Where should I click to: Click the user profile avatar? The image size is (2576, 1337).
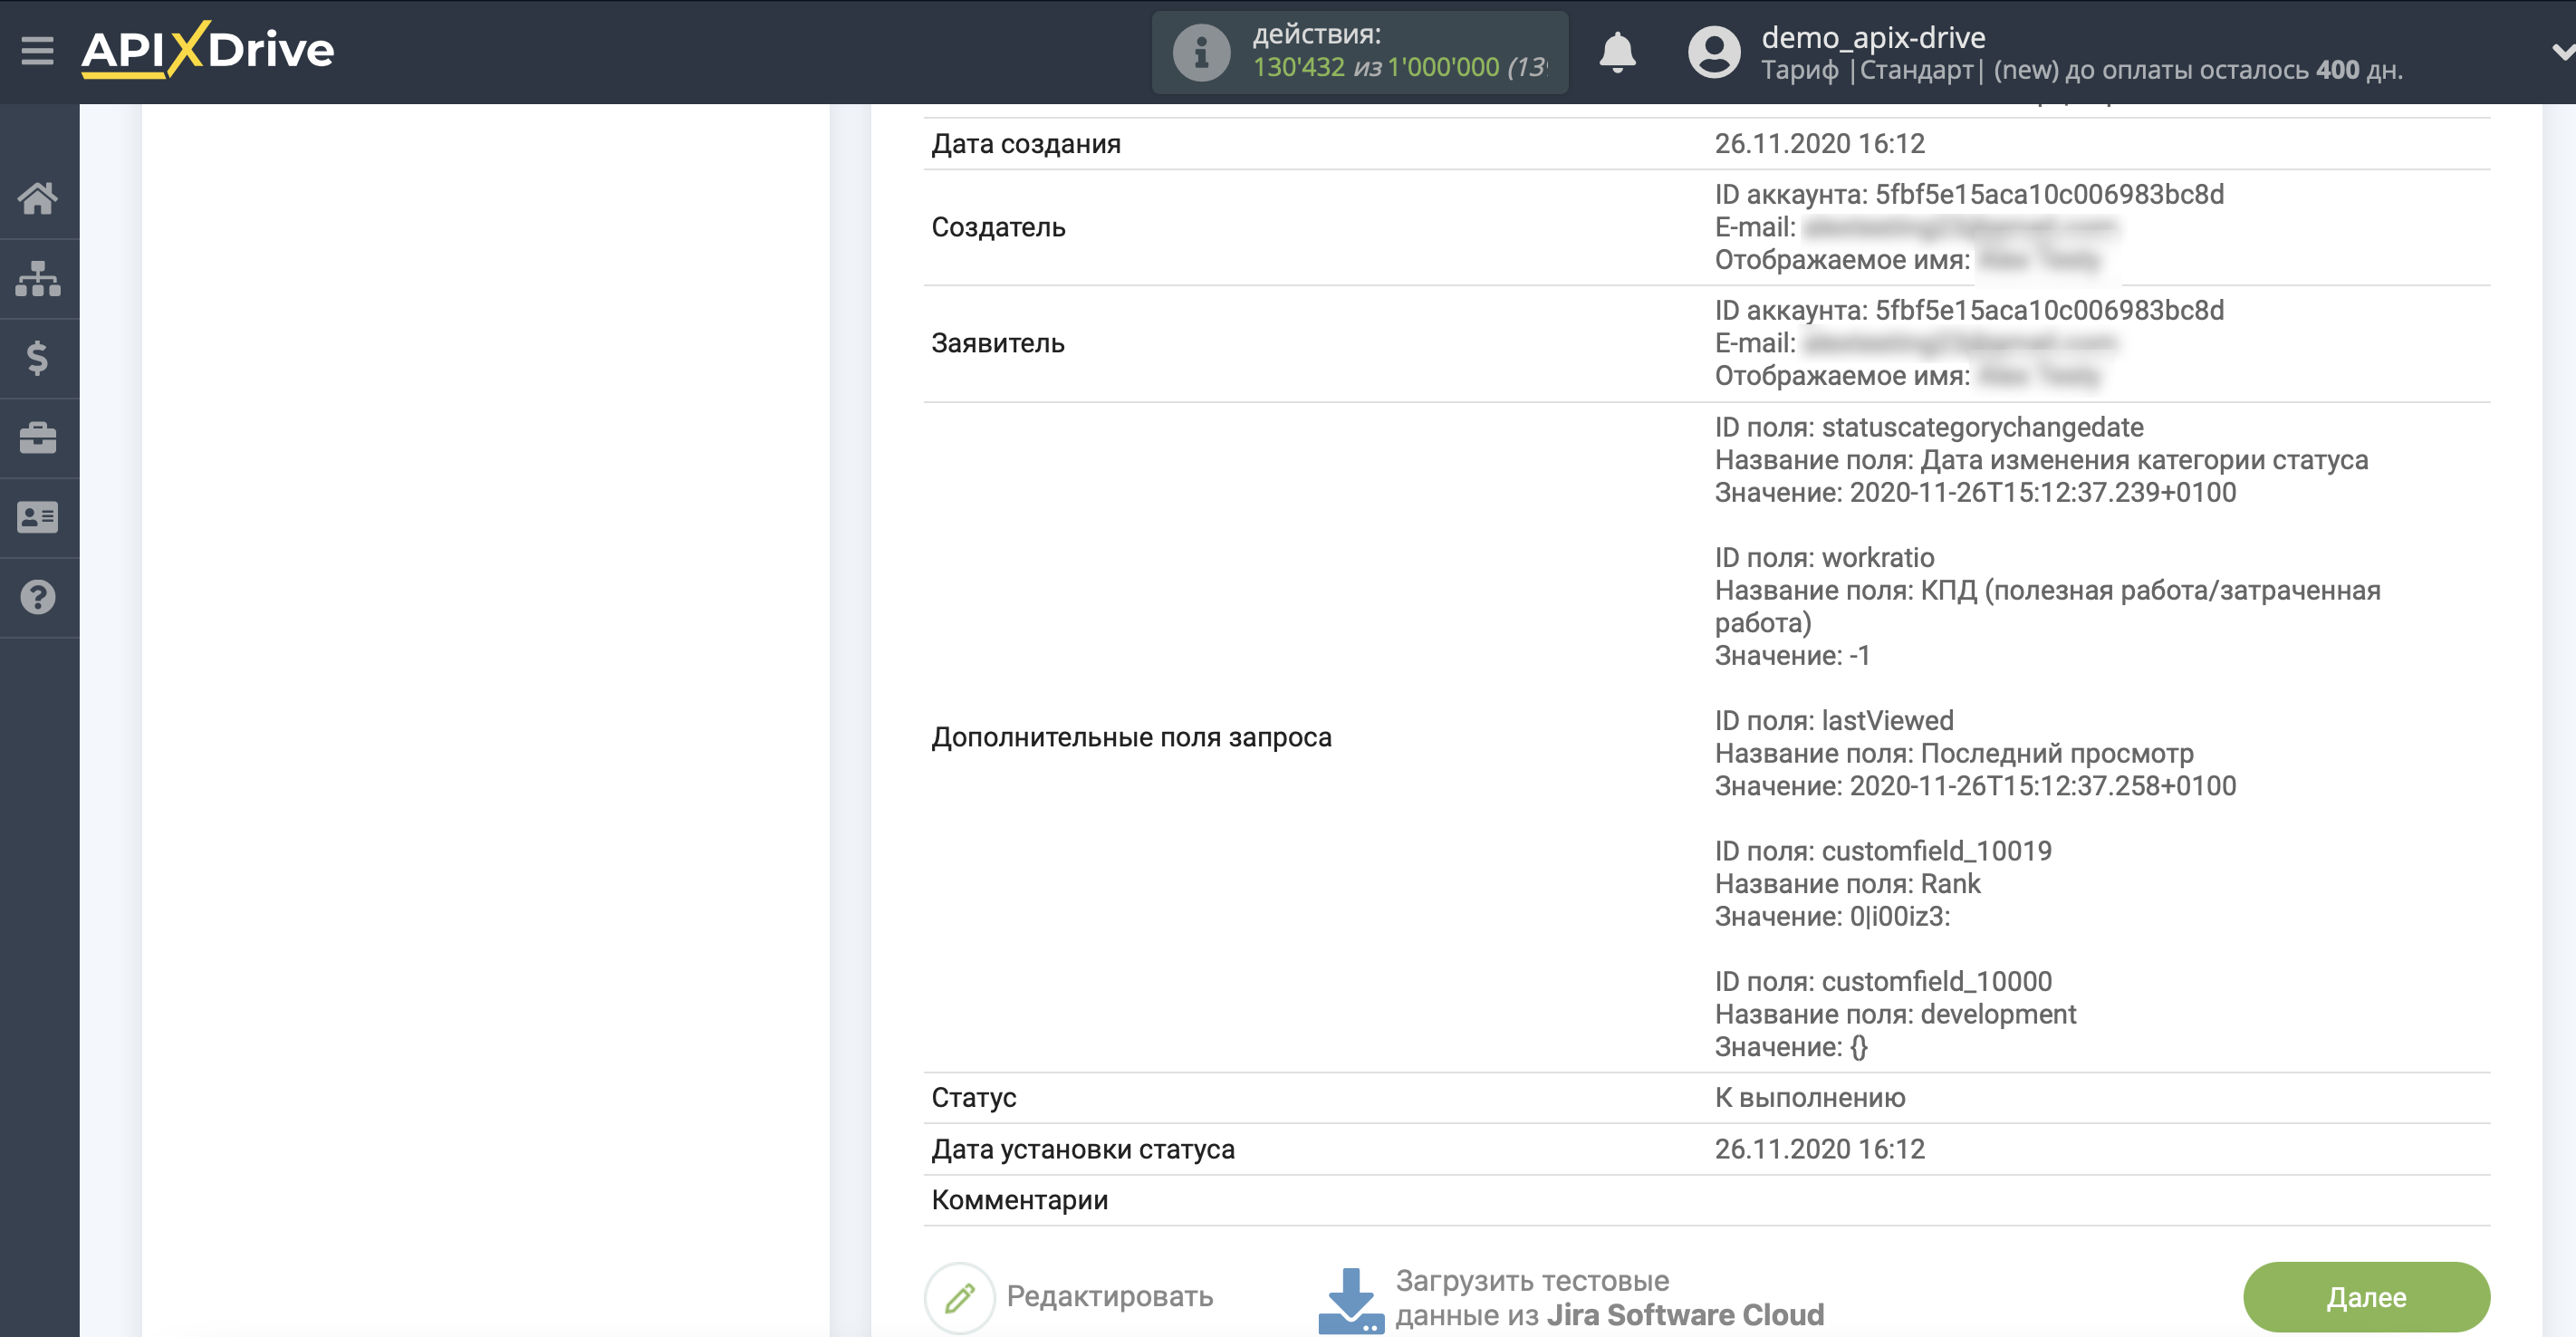click(1714, 52)
